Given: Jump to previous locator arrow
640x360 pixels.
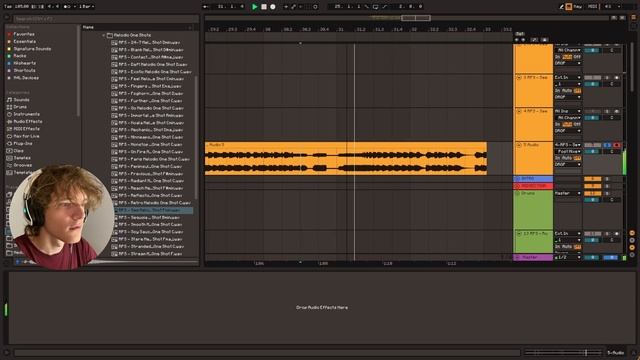Looking at the screenshot, I should pyautogui.click(x=516, y=40).
